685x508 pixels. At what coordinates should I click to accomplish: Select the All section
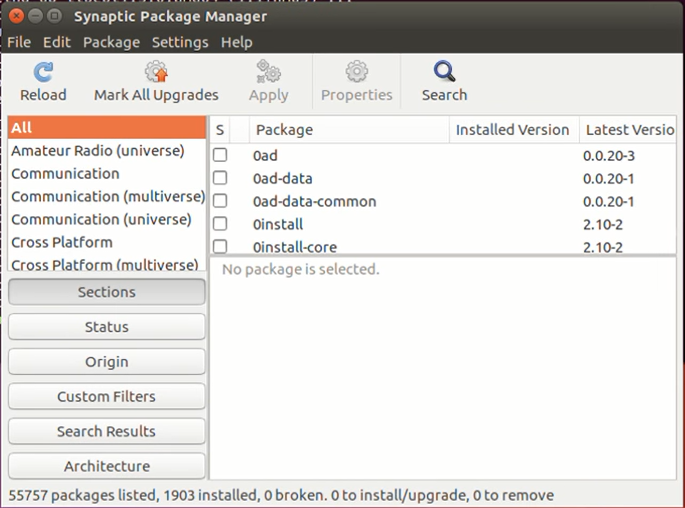(107, 128)
